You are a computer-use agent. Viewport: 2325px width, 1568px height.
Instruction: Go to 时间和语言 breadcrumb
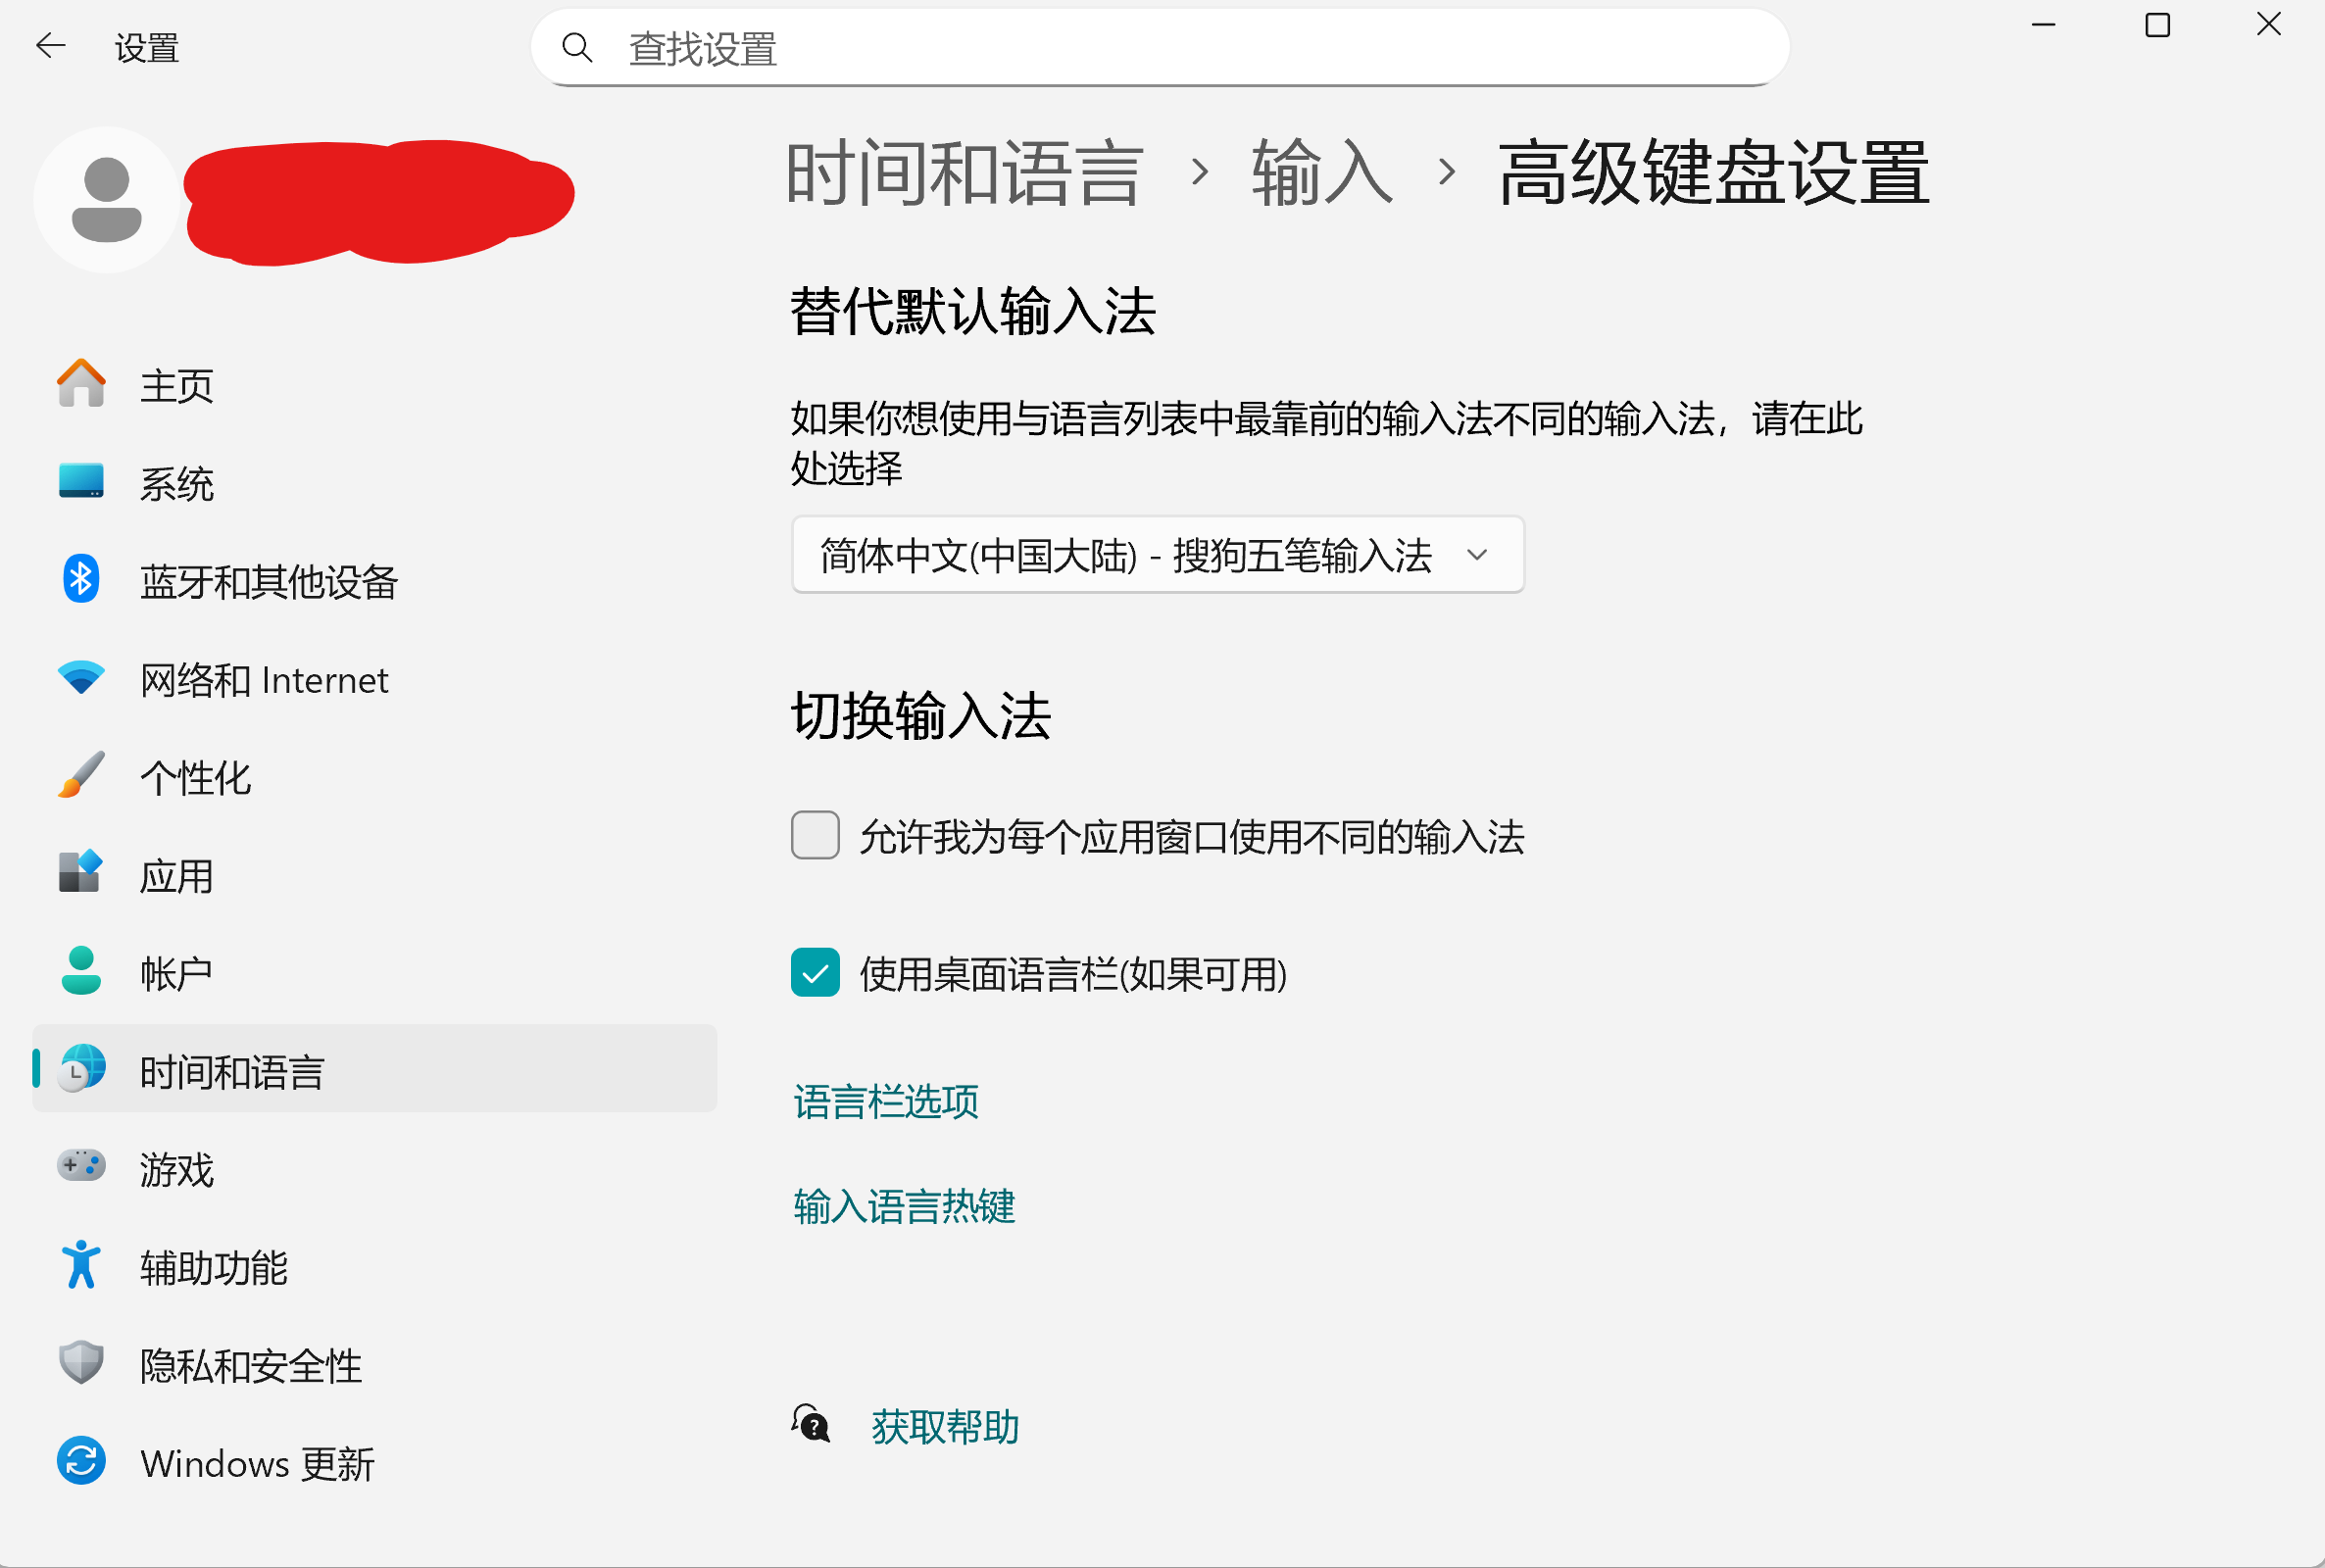(x=964, y=173)
